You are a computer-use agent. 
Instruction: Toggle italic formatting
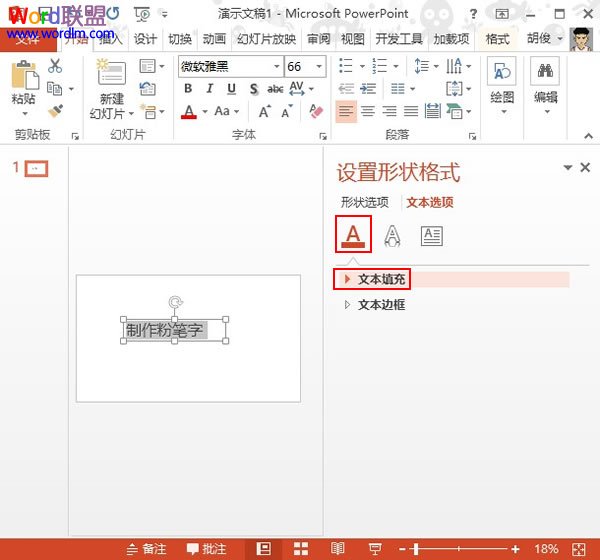(210, 89)
